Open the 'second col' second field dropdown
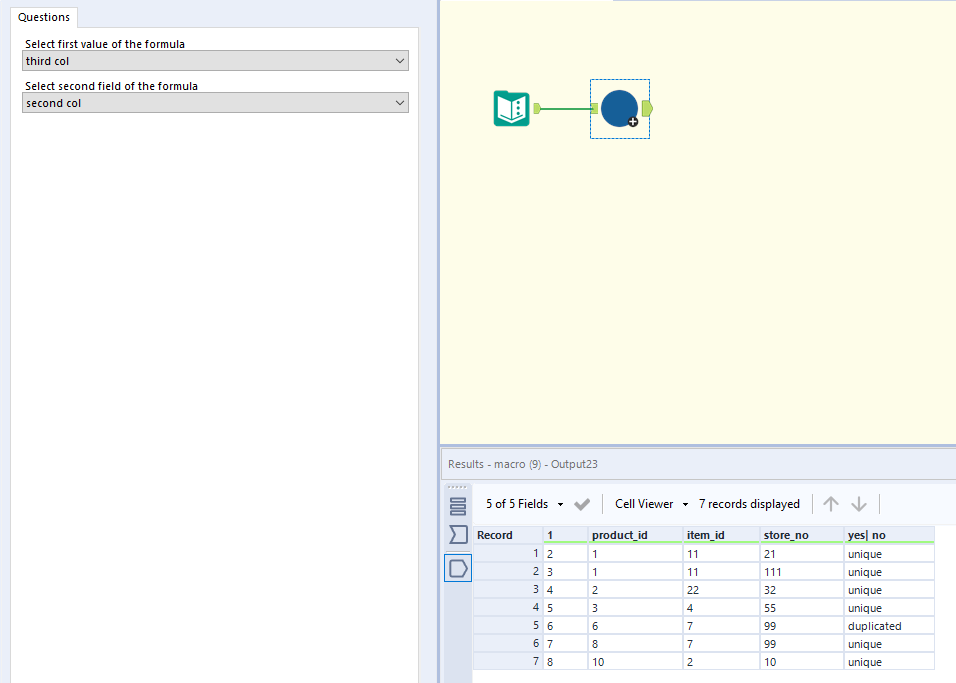This screenshot has width=956, height=683. tap(215, 102)
